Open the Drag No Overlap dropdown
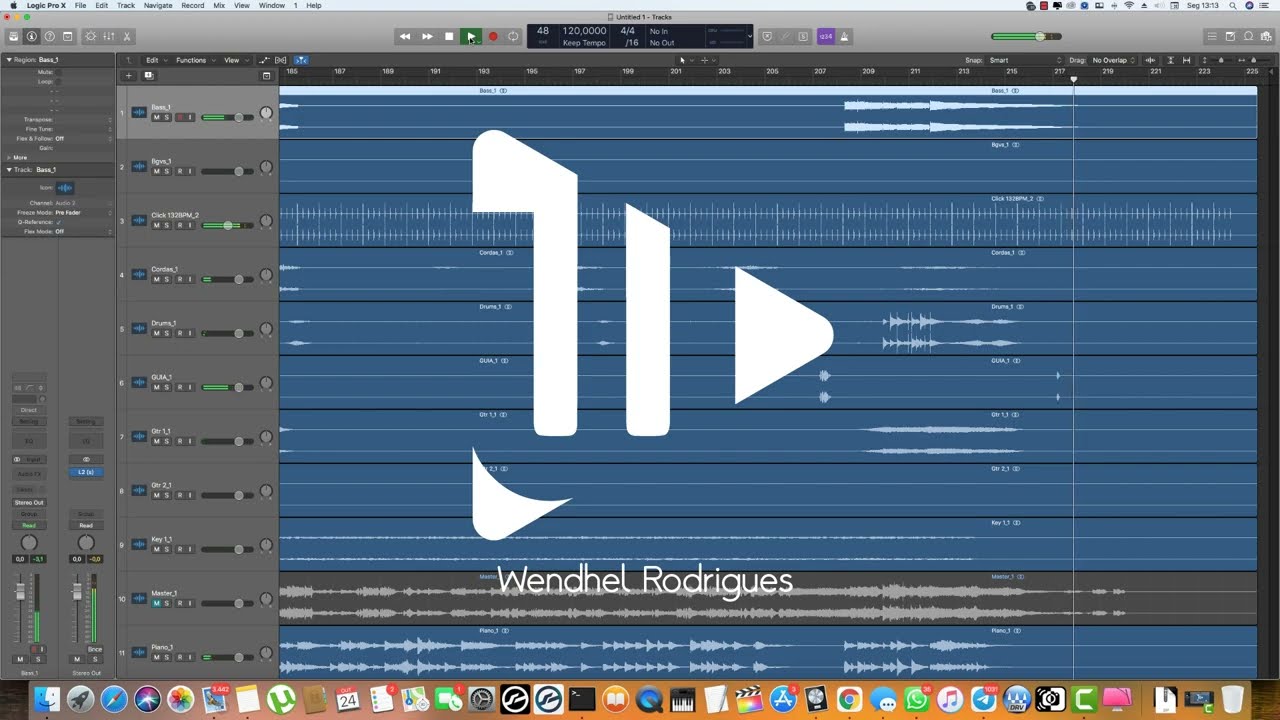 [1113, 60]
